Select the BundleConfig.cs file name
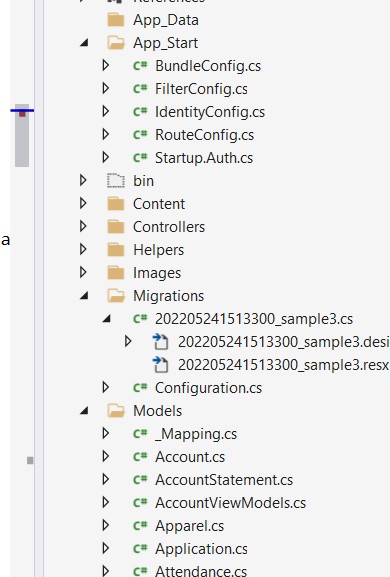 [208, 66]
